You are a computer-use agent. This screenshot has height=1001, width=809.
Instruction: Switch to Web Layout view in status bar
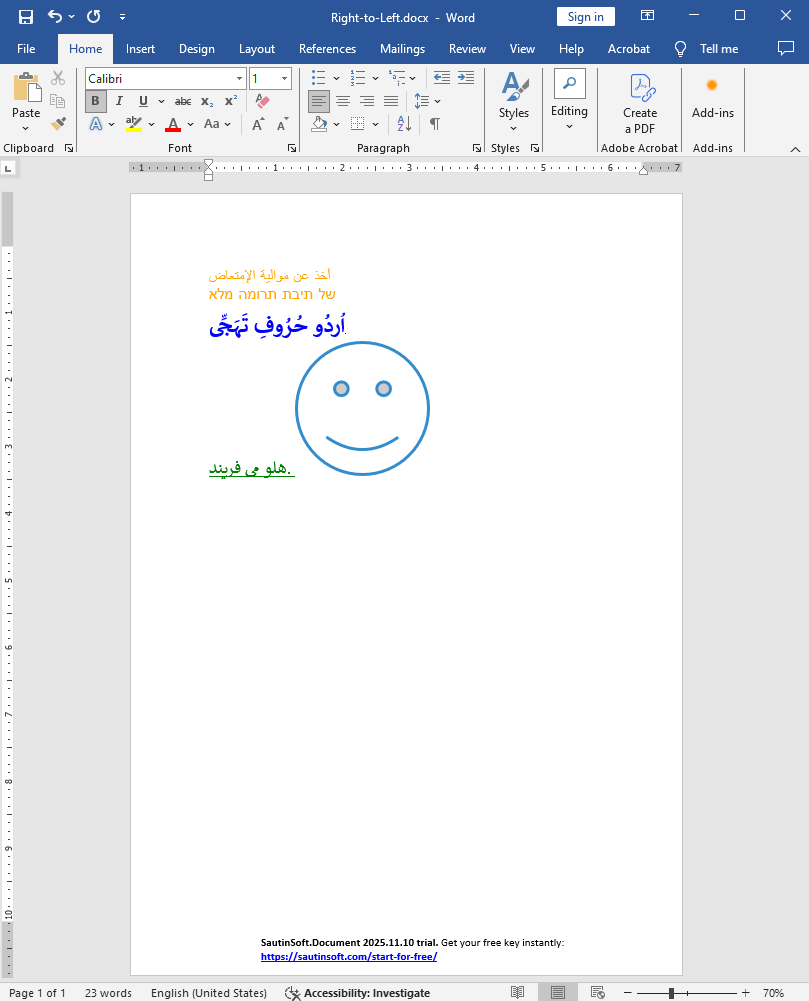[x=597, y=991]
